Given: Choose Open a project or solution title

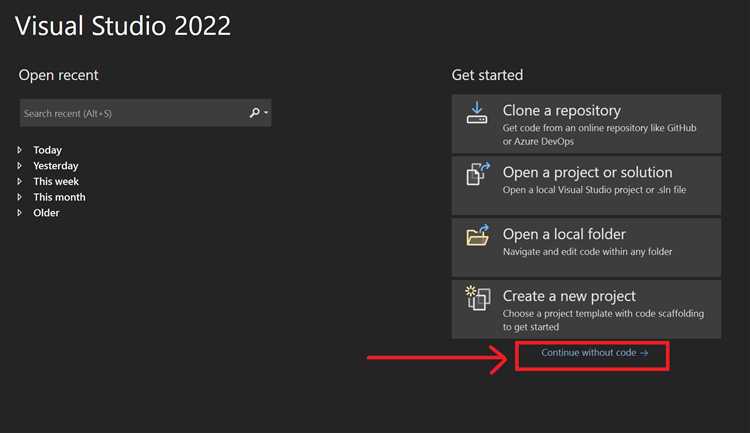Looking at the screenshot, I should [587, 172].
